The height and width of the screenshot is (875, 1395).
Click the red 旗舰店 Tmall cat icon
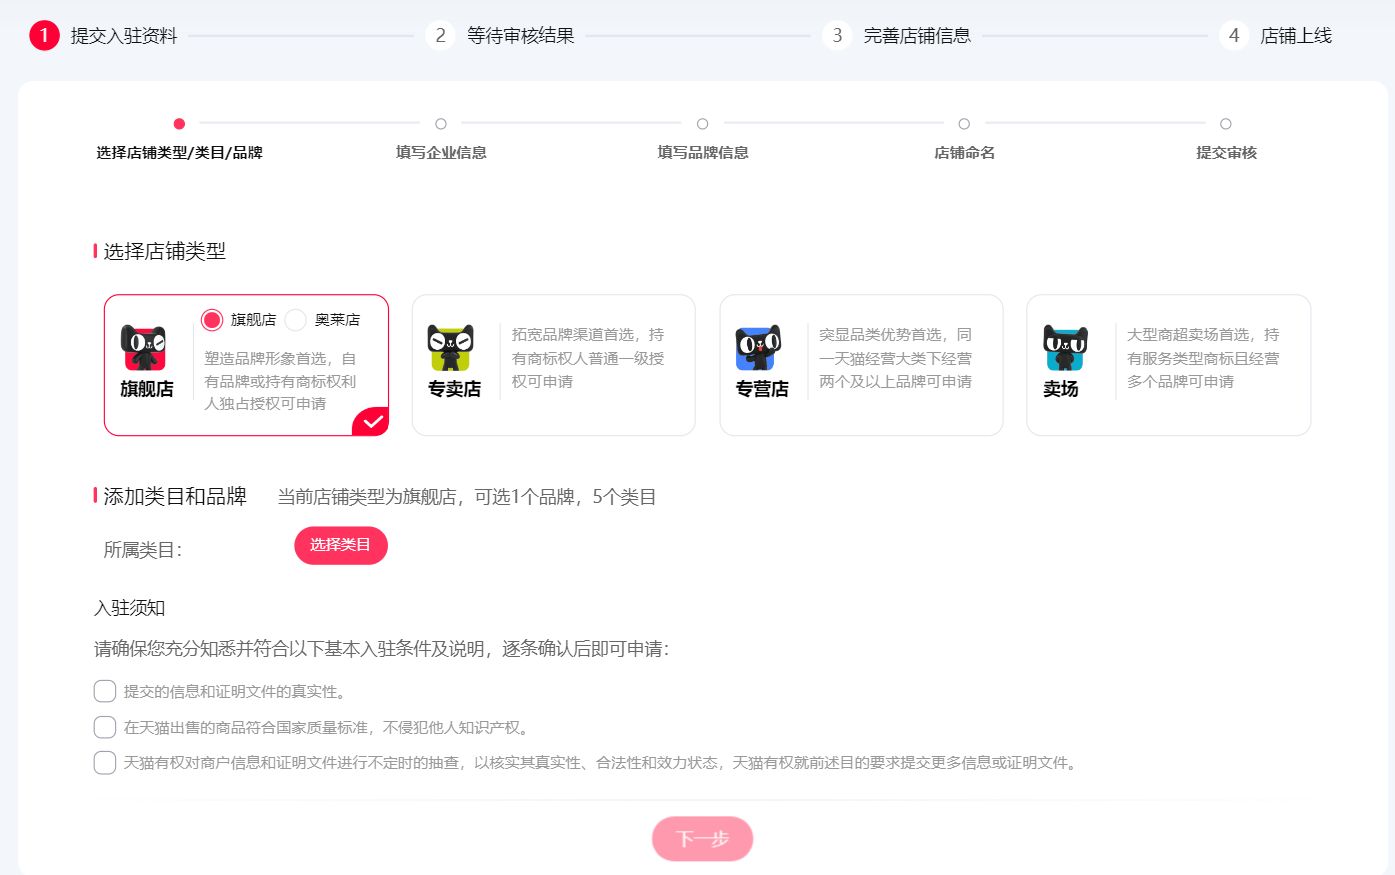(144, 347)
